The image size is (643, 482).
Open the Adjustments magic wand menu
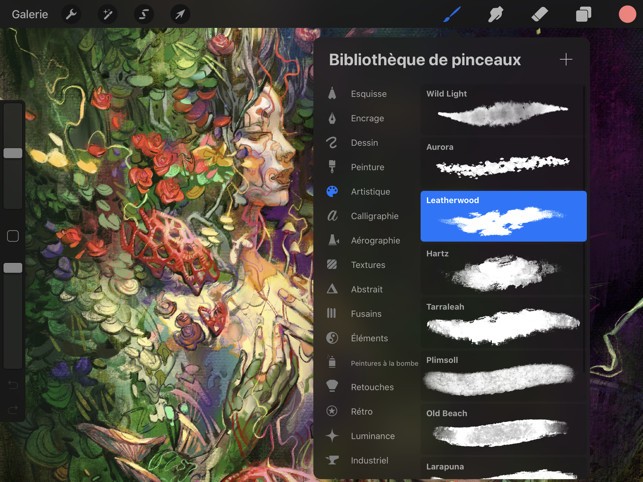coord(108,15)
